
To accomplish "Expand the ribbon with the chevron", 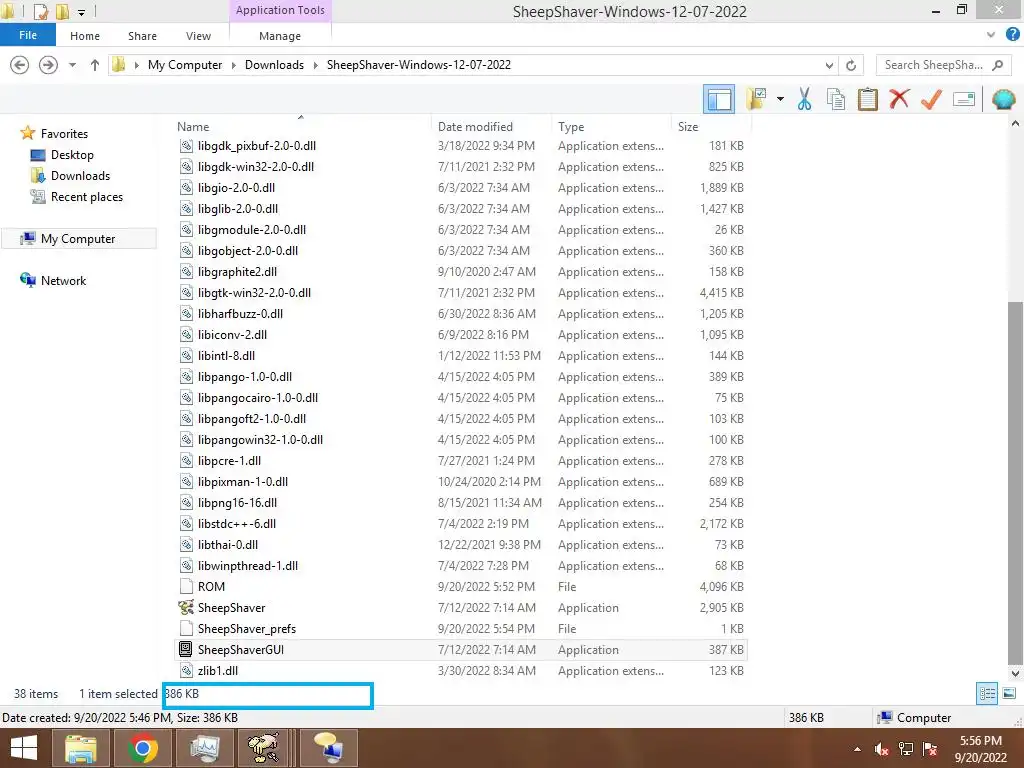I will click(x=991, y=35).
